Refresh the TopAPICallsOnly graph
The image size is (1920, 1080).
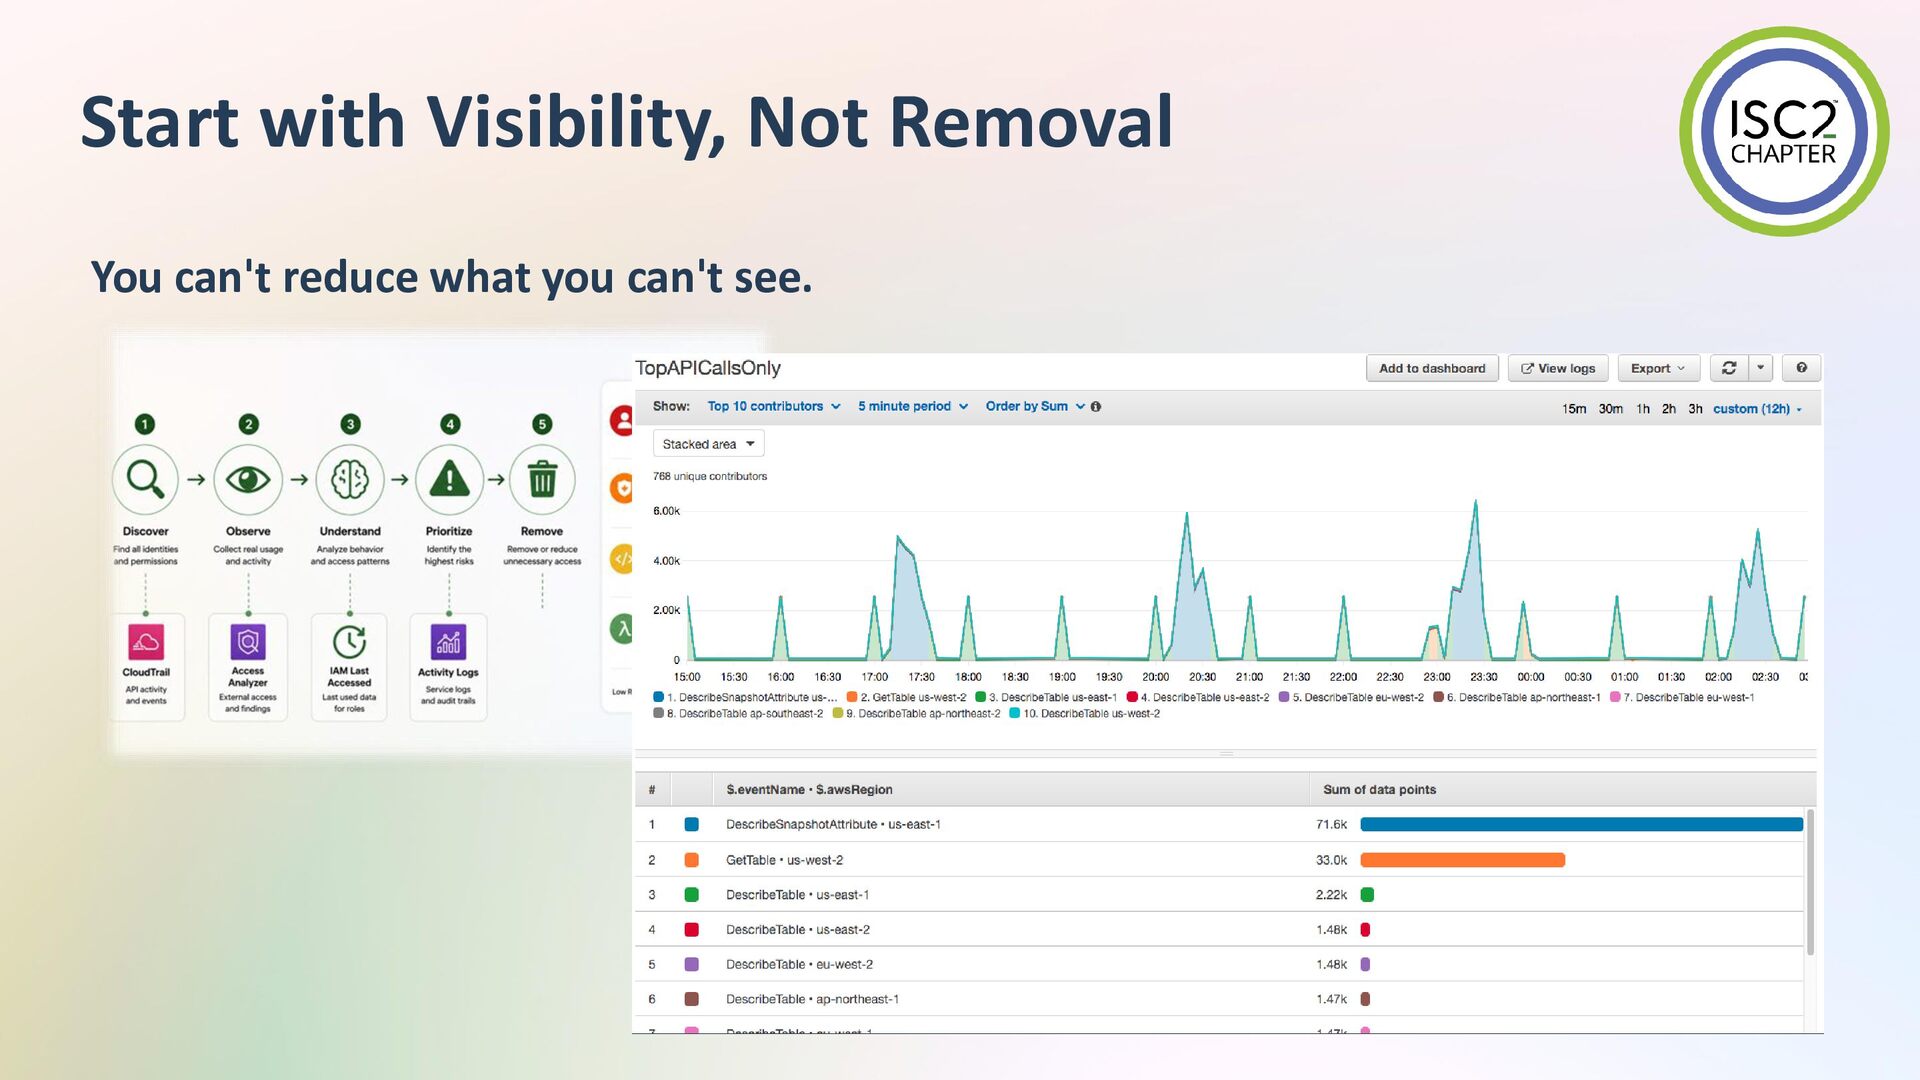(1728, 368)
